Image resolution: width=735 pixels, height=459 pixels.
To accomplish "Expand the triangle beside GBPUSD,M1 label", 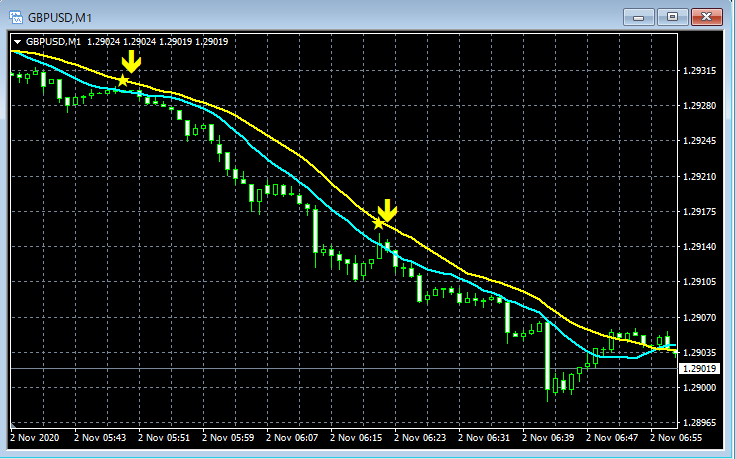I will click(x=17, y=42).
